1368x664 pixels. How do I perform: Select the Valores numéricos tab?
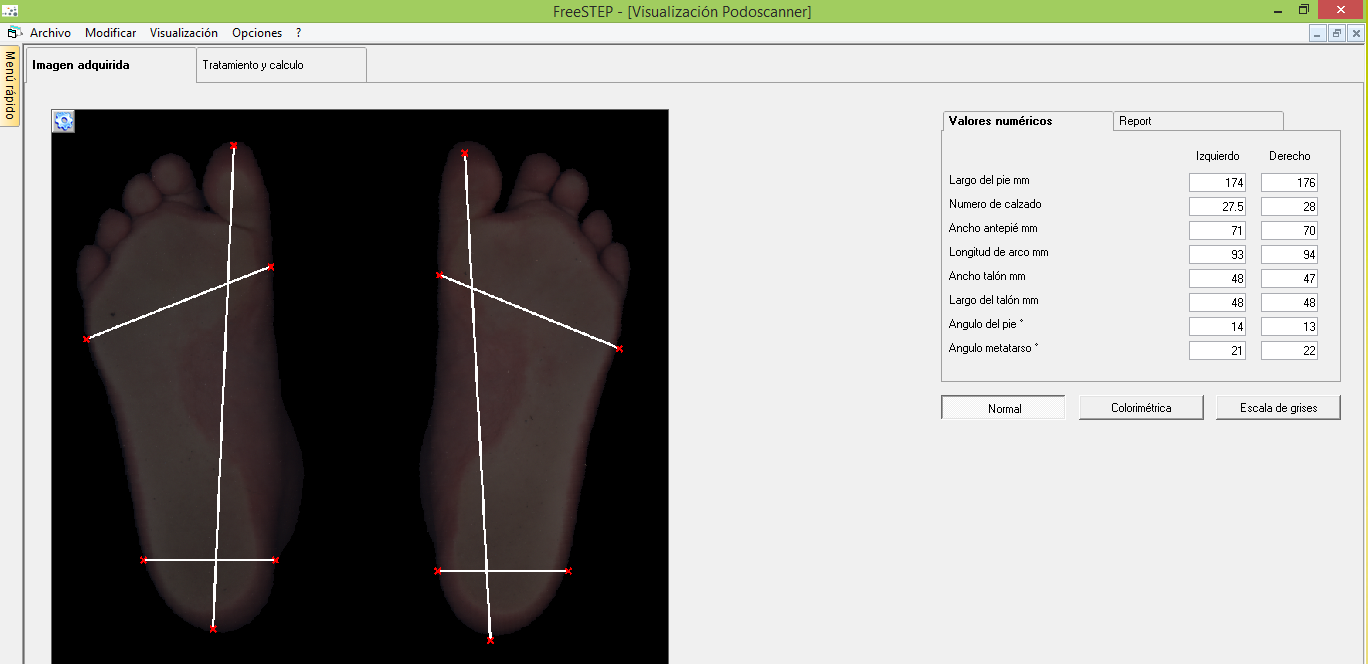click(x=1028, y=121)
